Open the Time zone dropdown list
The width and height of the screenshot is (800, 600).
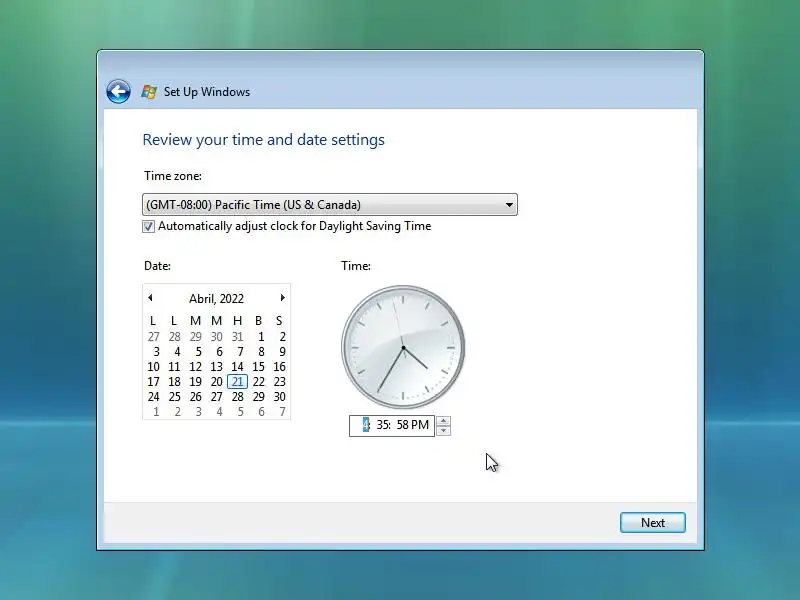(x=330, y=205)
